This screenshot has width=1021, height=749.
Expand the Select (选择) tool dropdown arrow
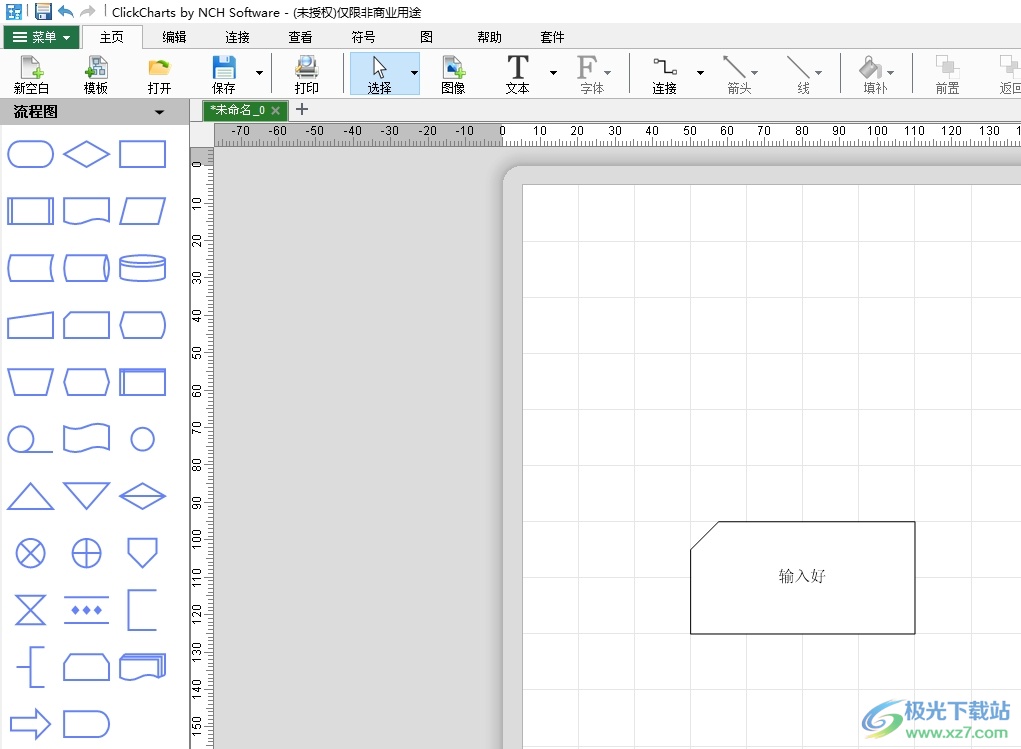(x=413, y=73)
